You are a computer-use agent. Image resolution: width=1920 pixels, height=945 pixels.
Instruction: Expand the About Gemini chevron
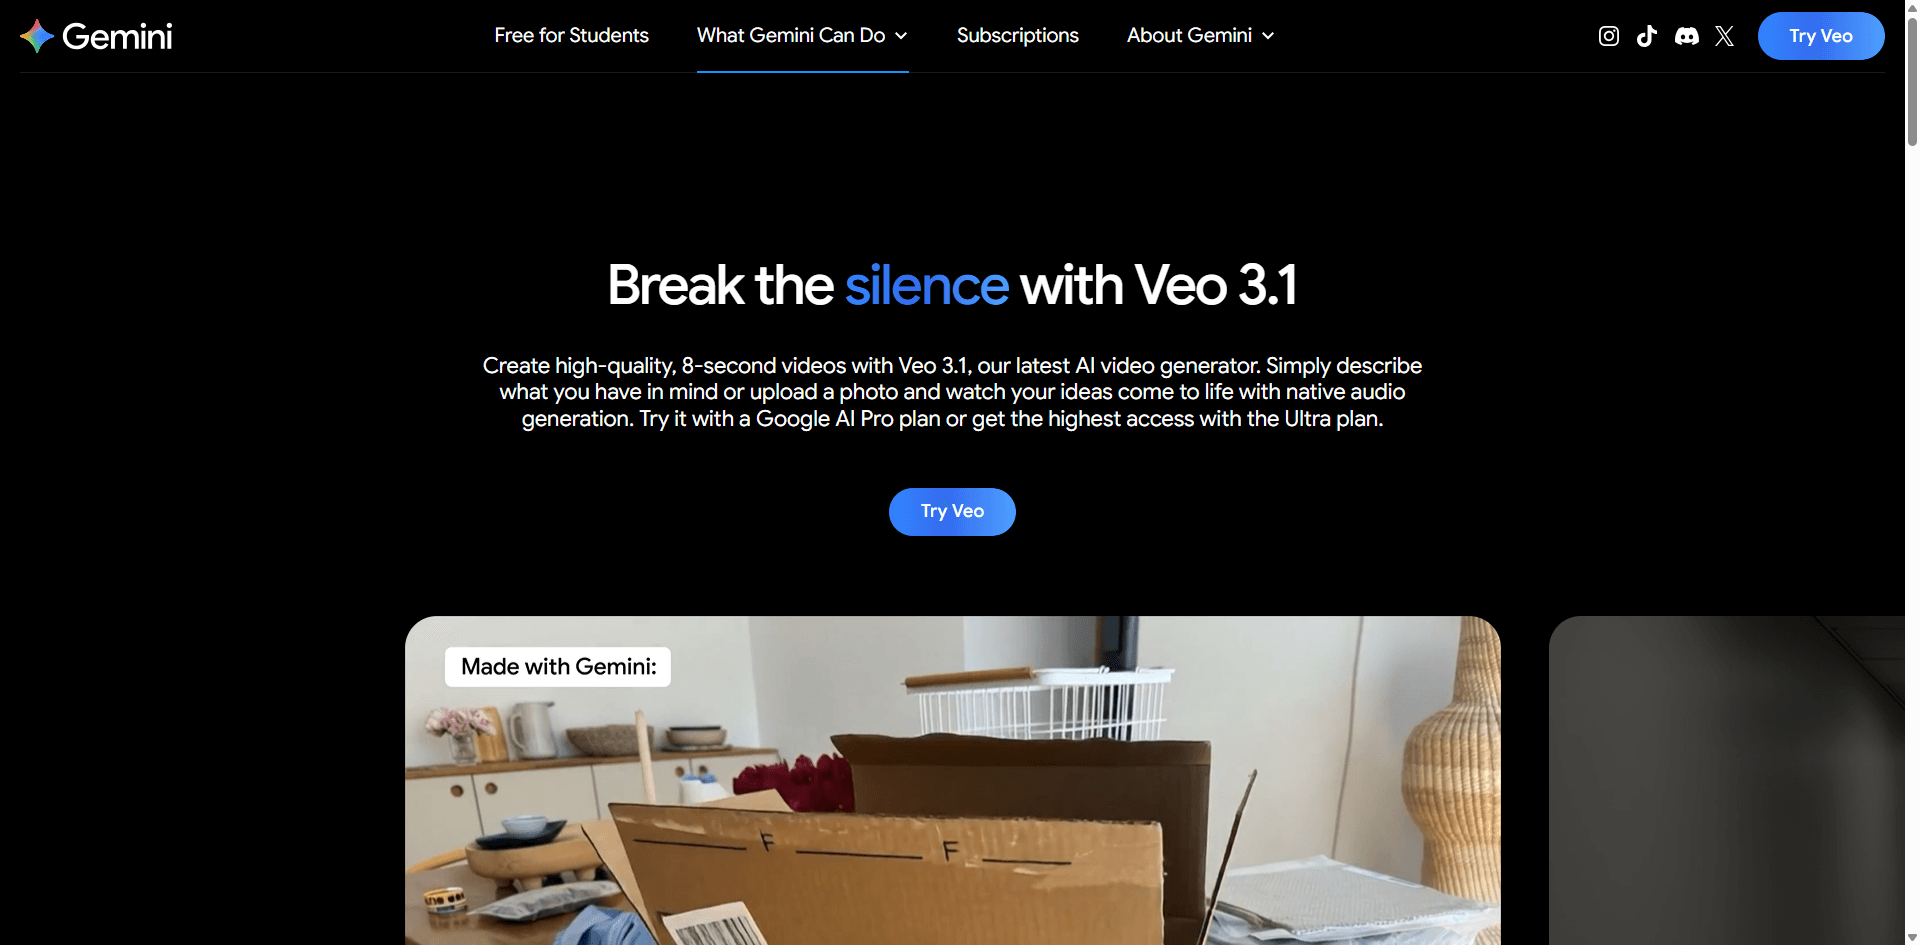point(1268,36)
